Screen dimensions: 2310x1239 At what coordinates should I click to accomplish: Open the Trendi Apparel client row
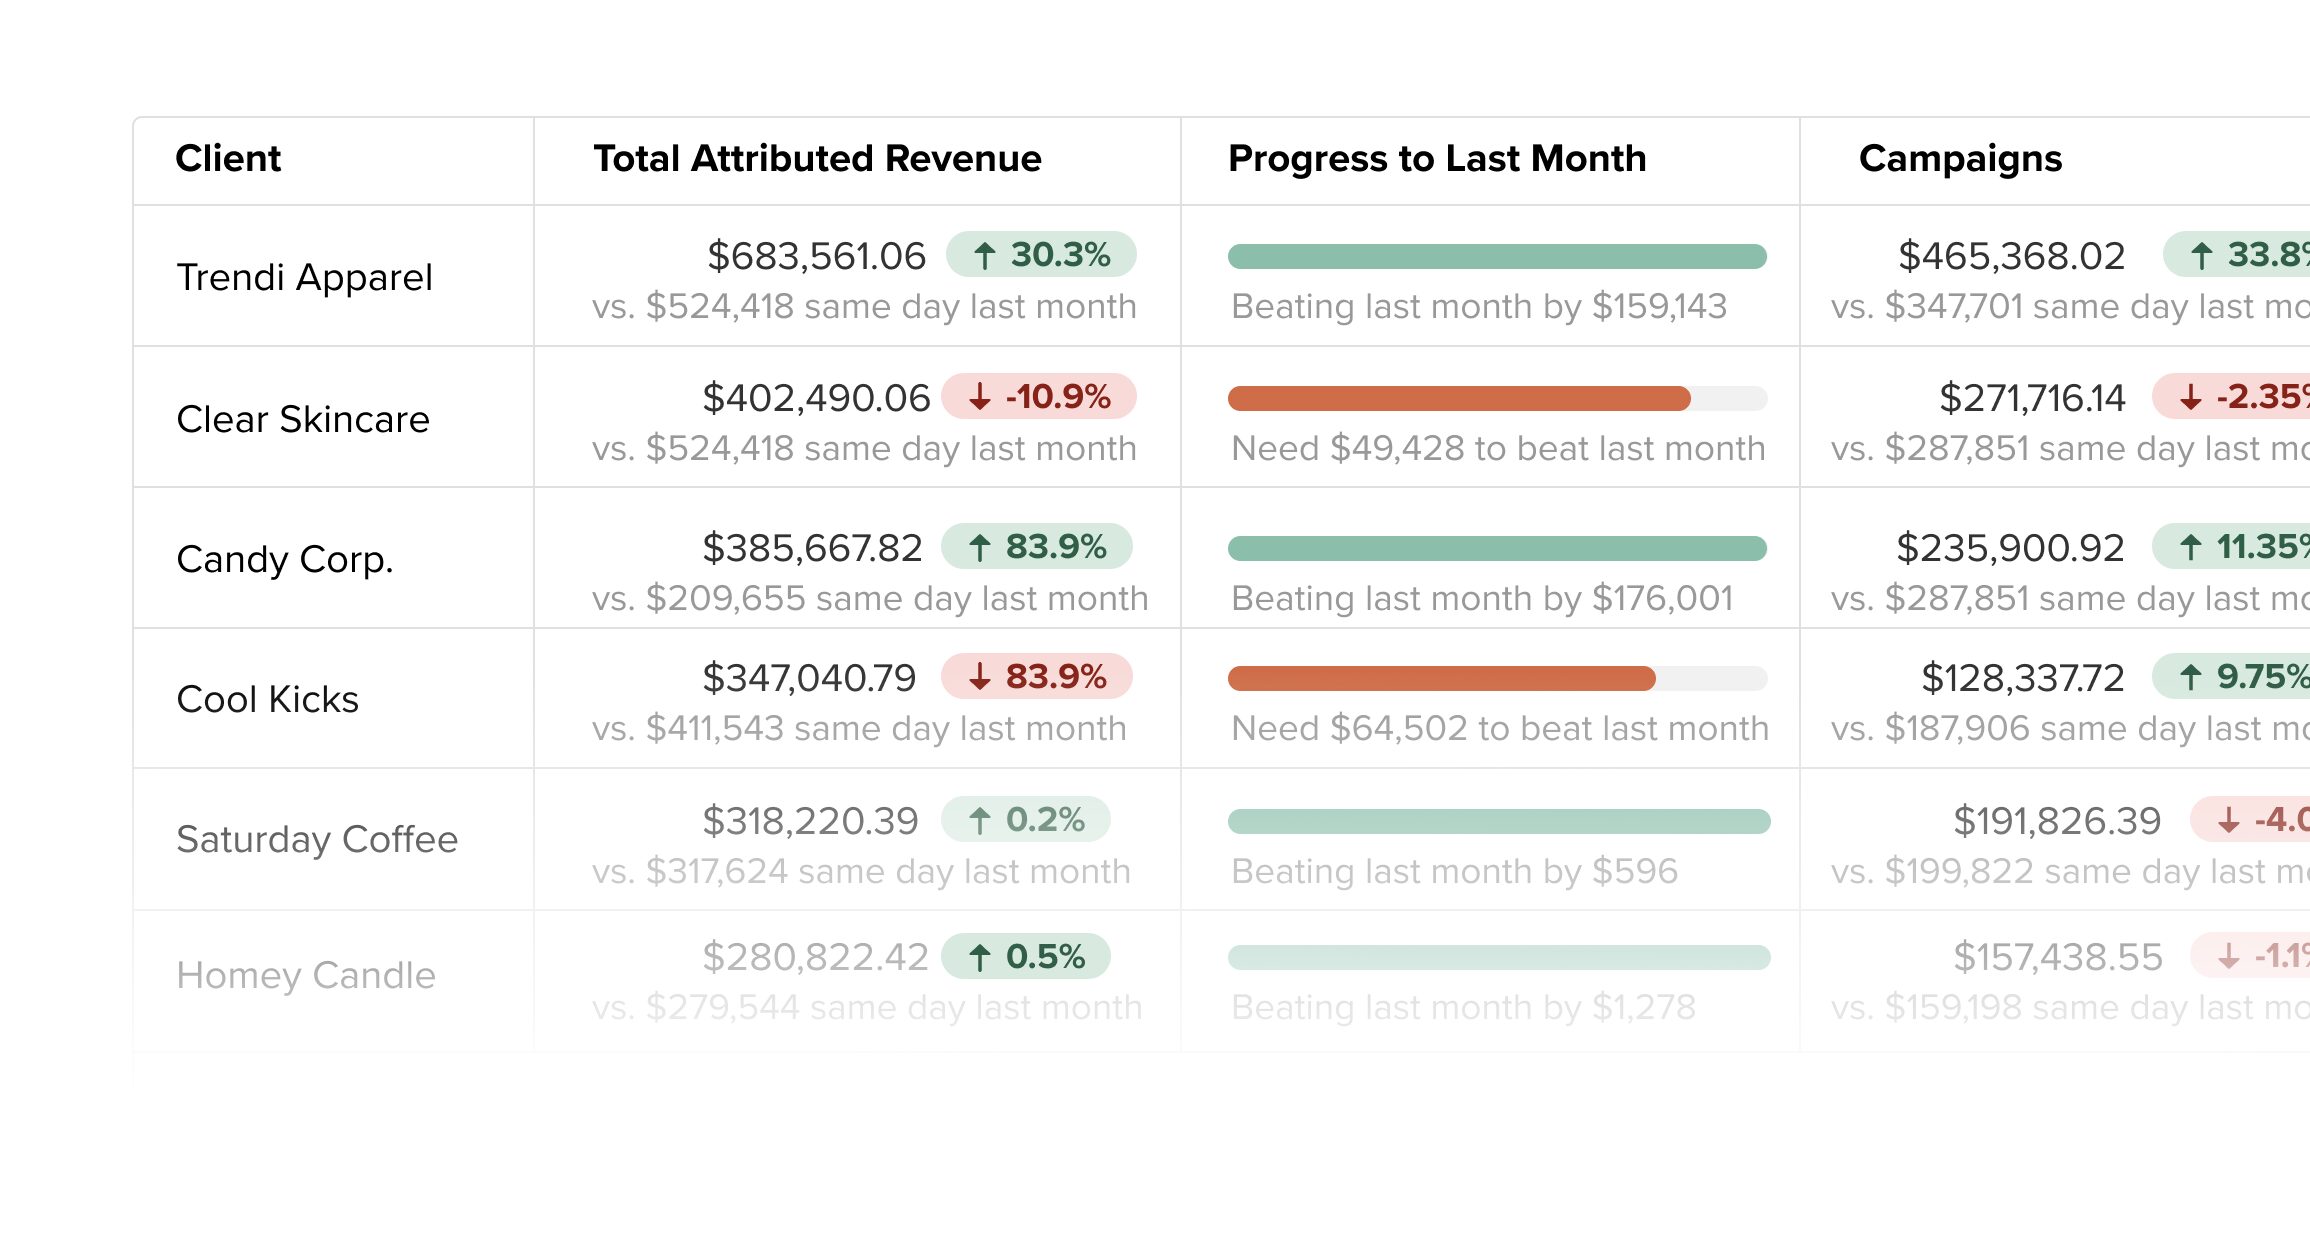coord(304,277)
